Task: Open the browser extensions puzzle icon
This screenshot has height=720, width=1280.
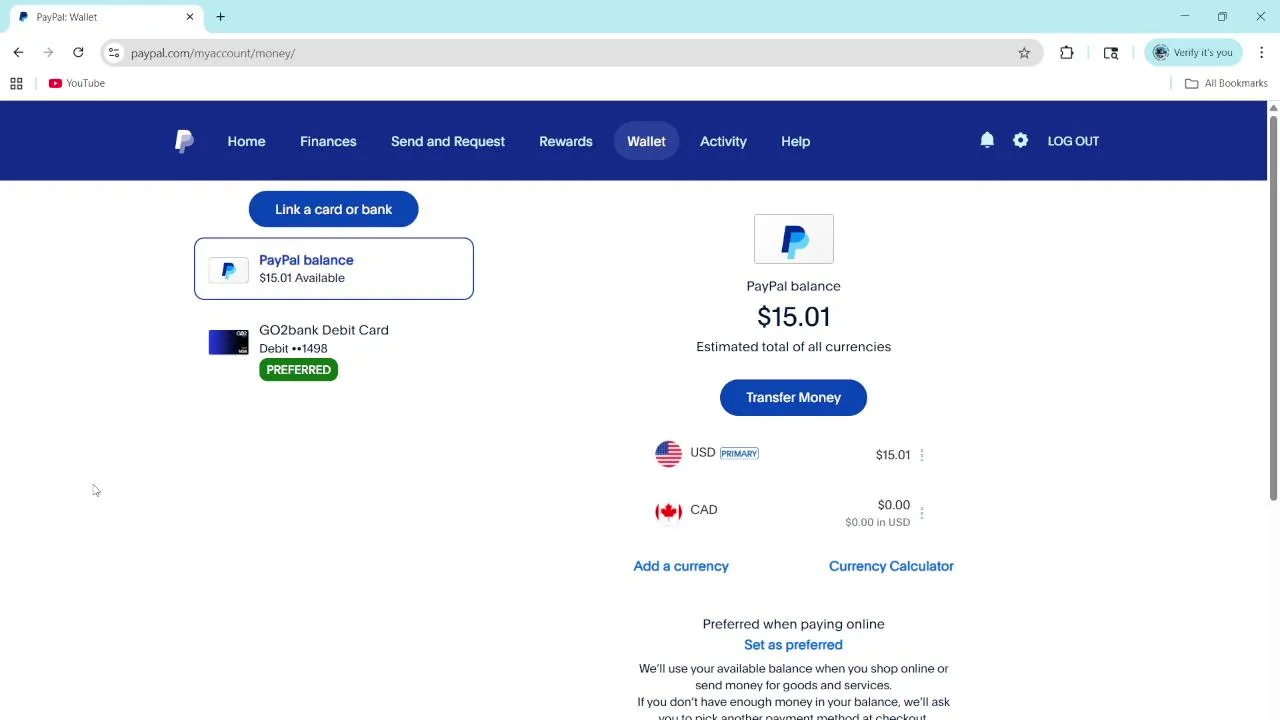Action: (1067, 53)
